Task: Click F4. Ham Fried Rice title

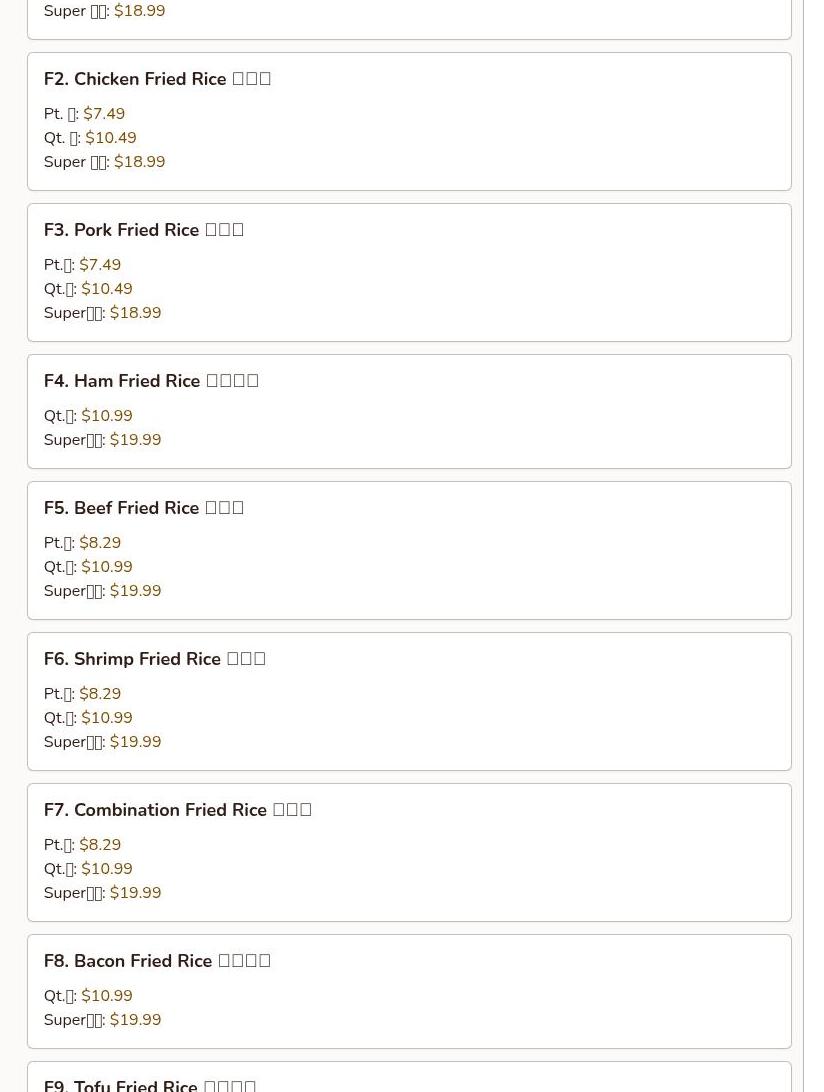Action: pos(151,381)
